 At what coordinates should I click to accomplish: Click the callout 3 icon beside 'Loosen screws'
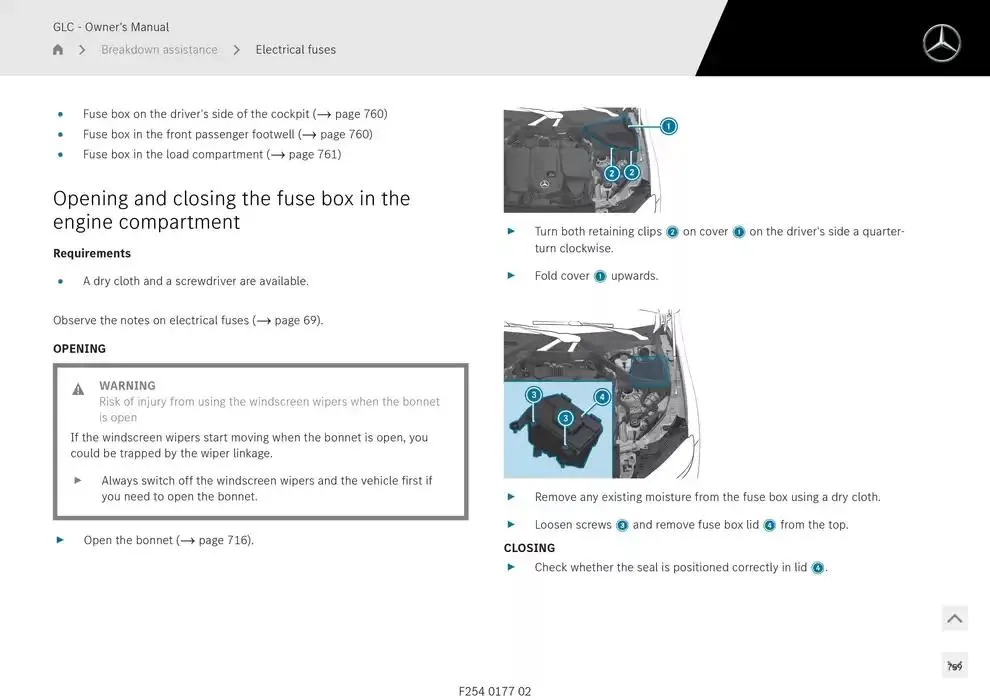tap(622, 525)
